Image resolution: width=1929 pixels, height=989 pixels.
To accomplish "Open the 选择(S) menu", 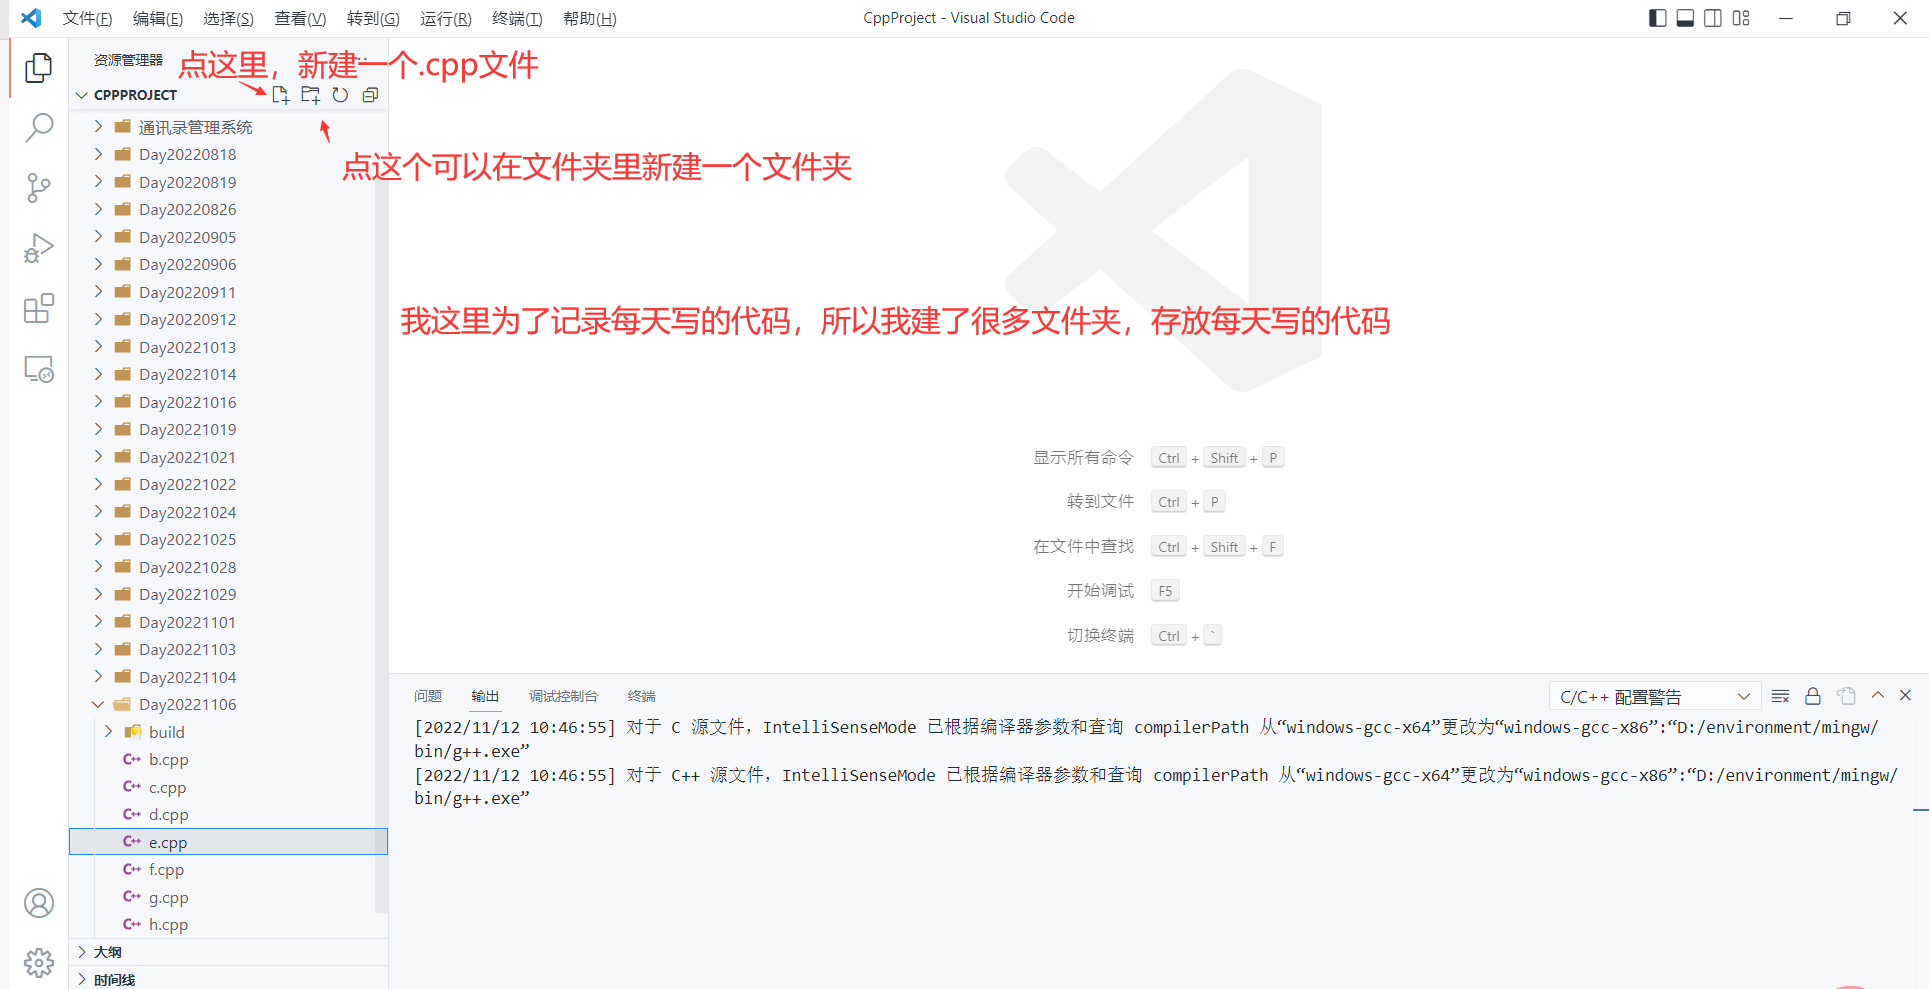I will (x=228, y=18).
